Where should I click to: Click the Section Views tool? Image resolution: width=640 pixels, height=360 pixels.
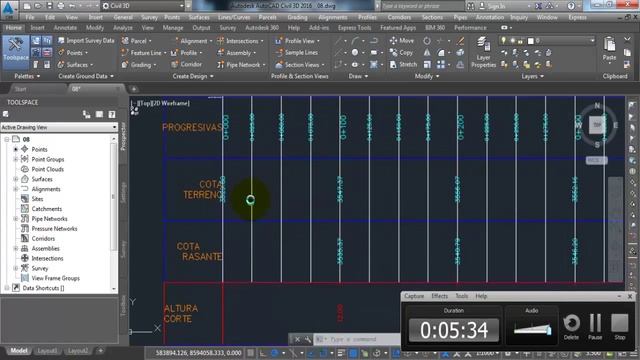(x=300, y=64)
